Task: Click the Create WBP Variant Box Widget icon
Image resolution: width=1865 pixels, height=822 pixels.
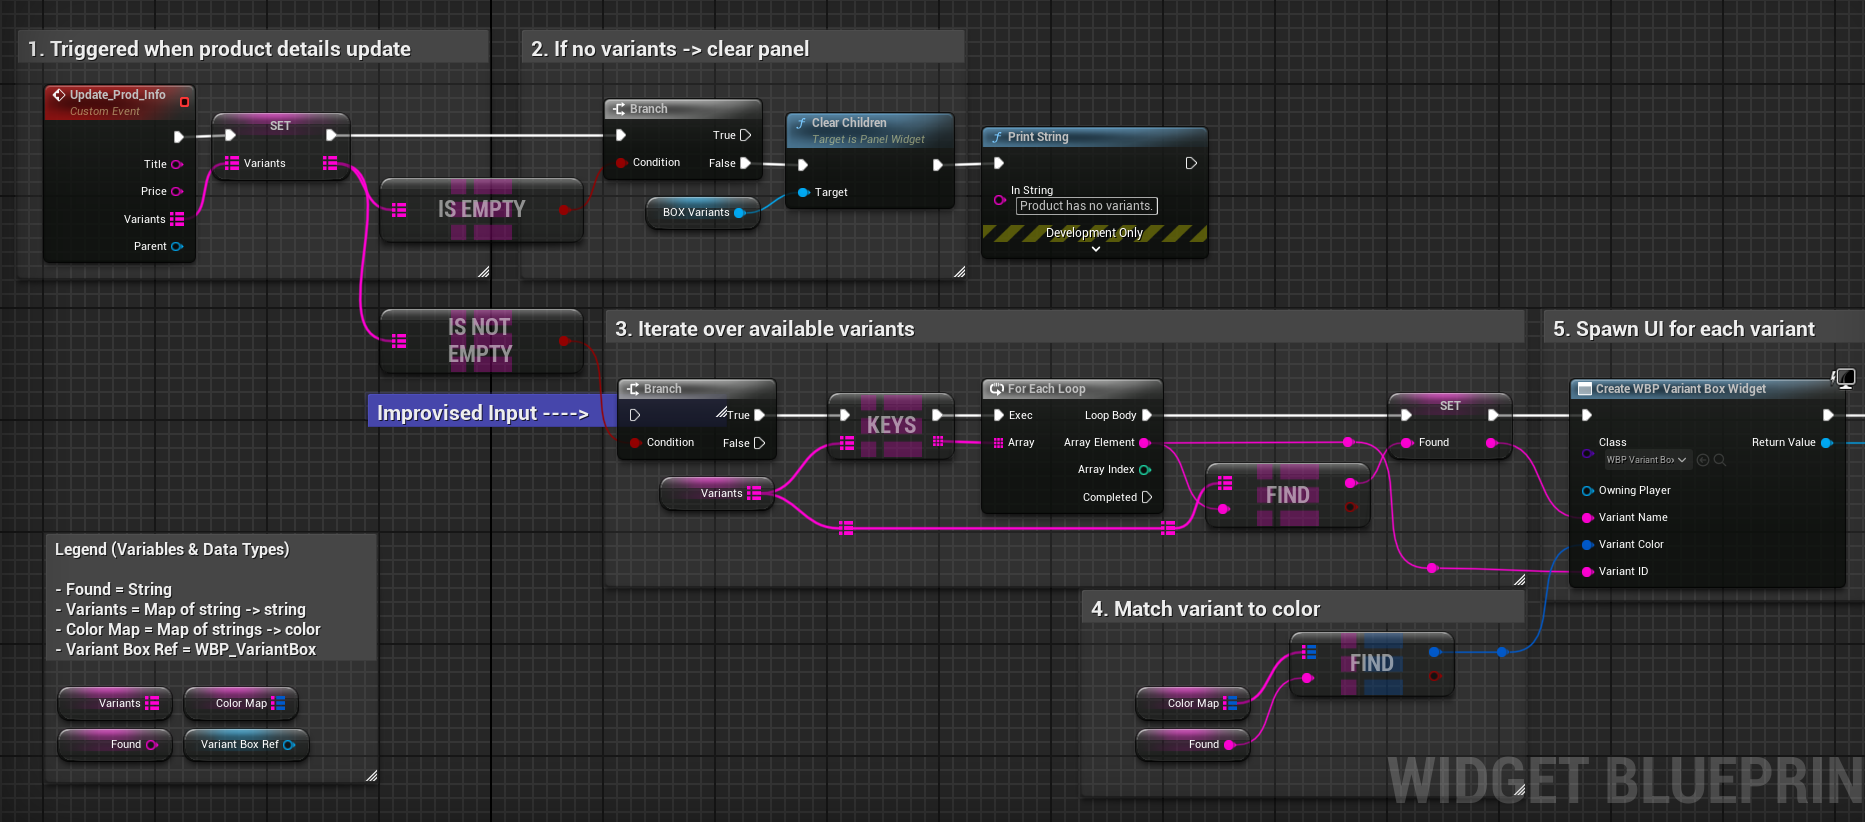Action: pyautogui.click(x=1584, y=389)
